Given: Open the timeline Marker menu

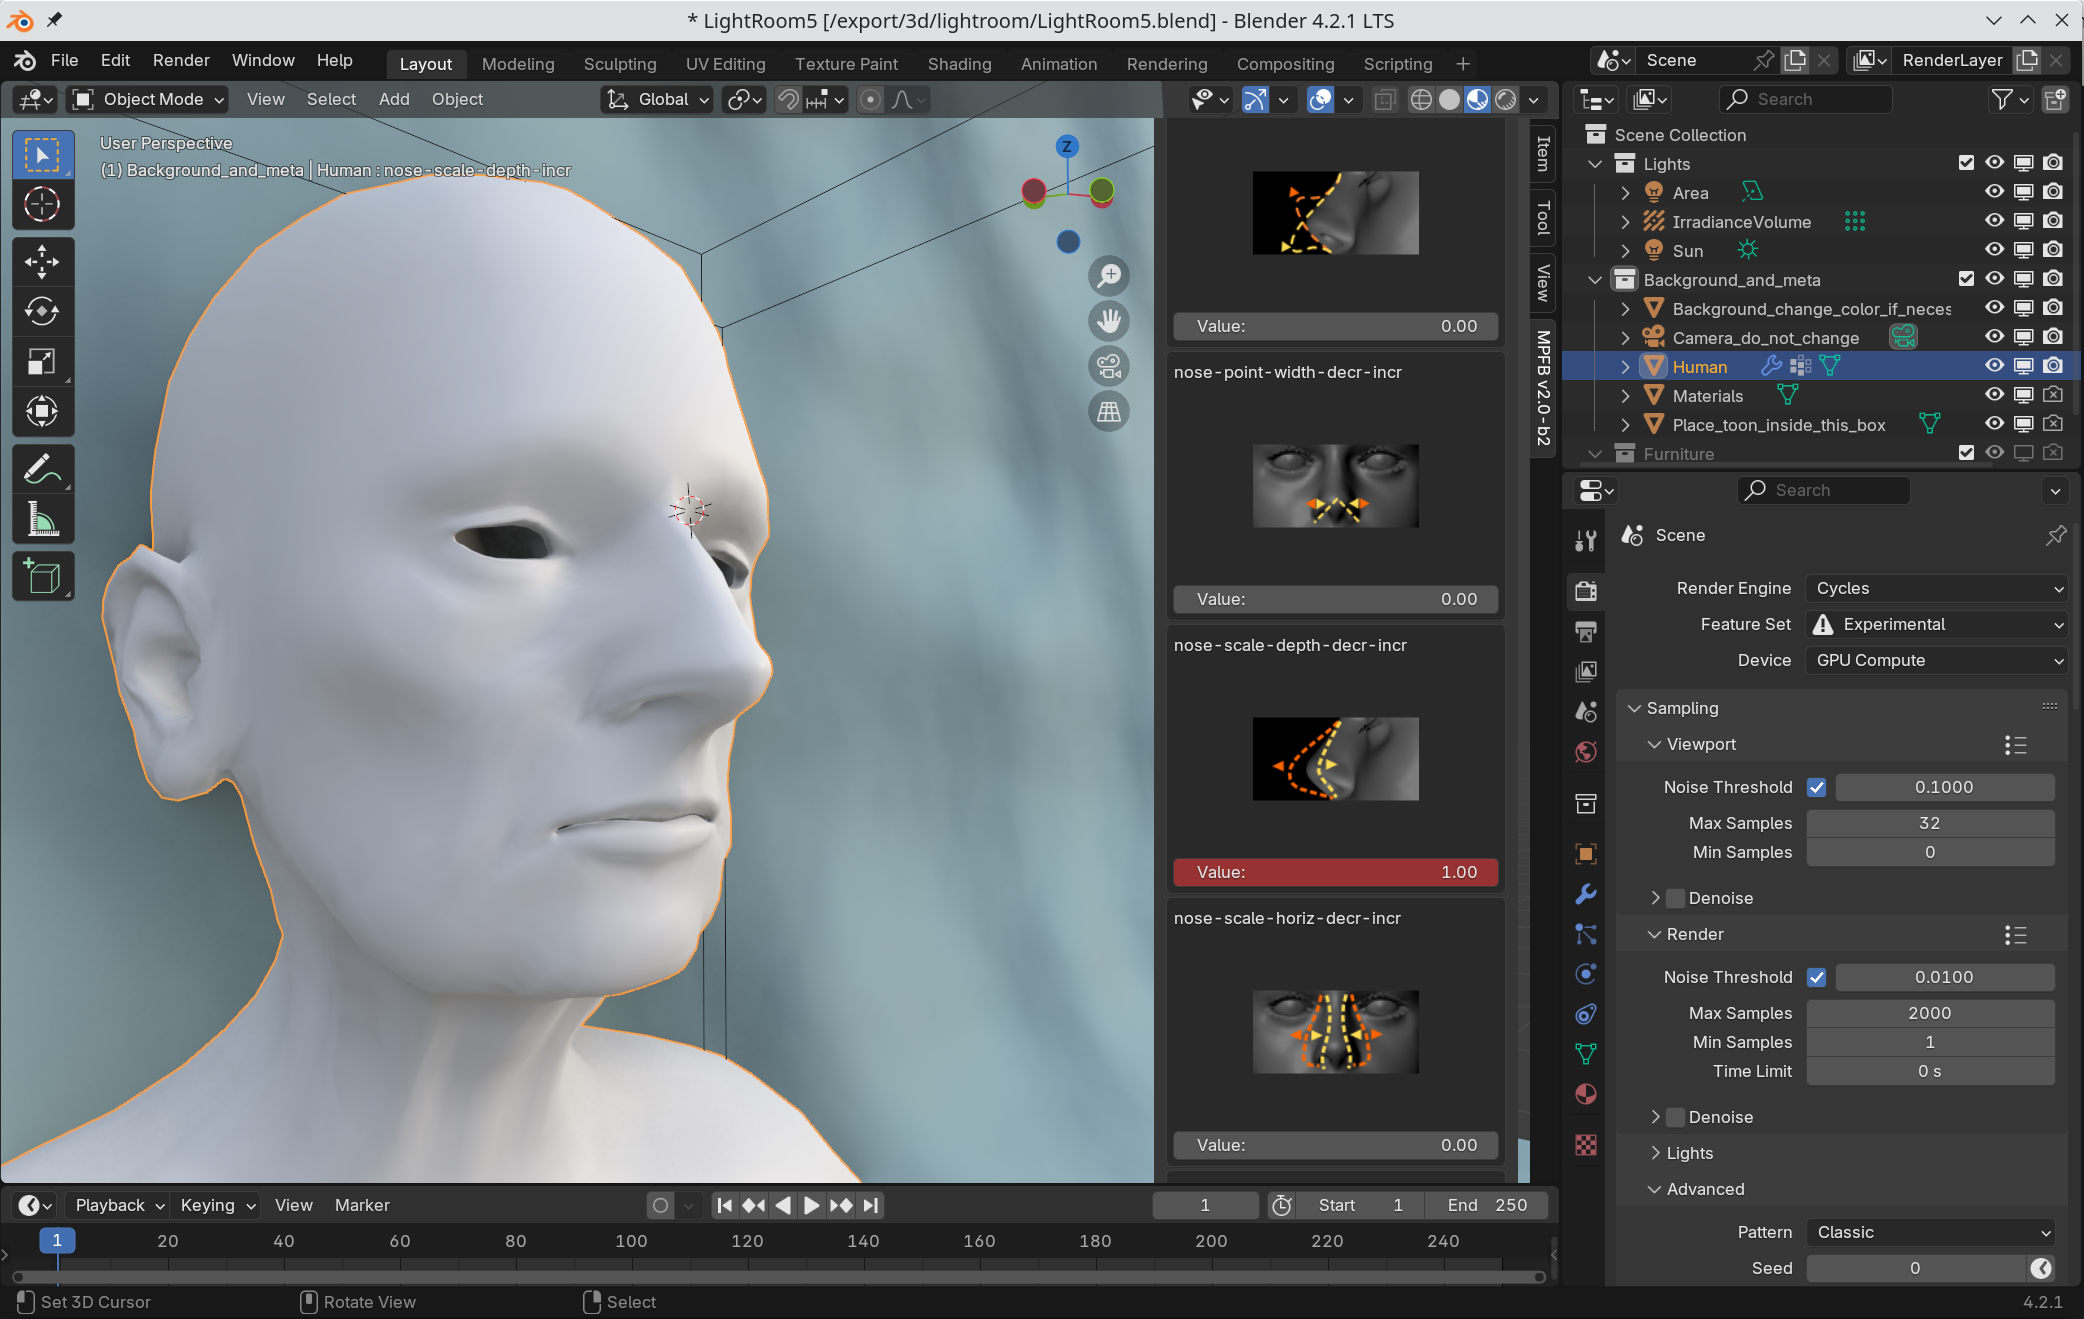Looking at the screenshot, I should [362, 1205].
